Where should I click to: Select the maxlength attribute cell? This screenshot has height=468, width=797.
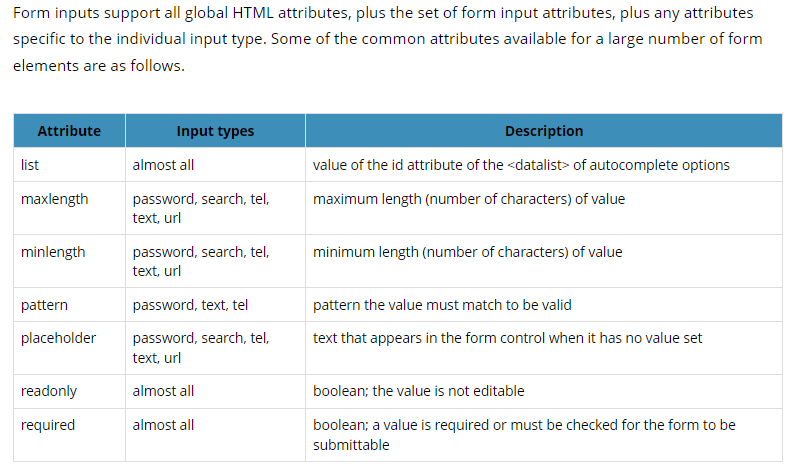coord(54,199)
